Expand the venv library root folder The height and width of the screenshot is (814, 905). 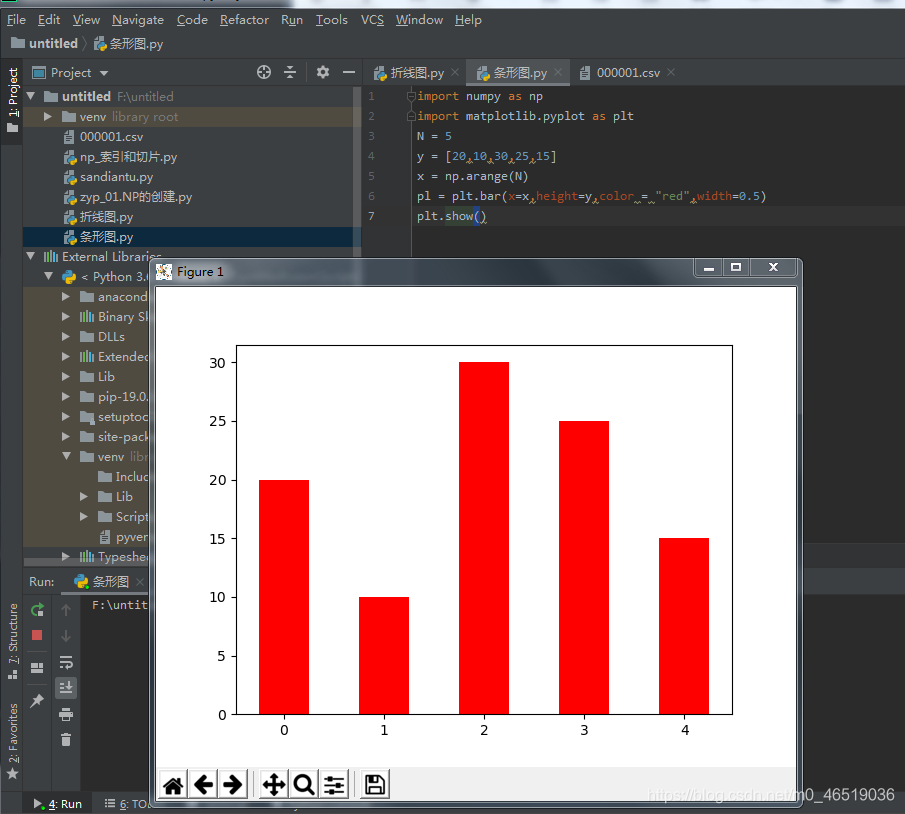[x=48, y=117]
